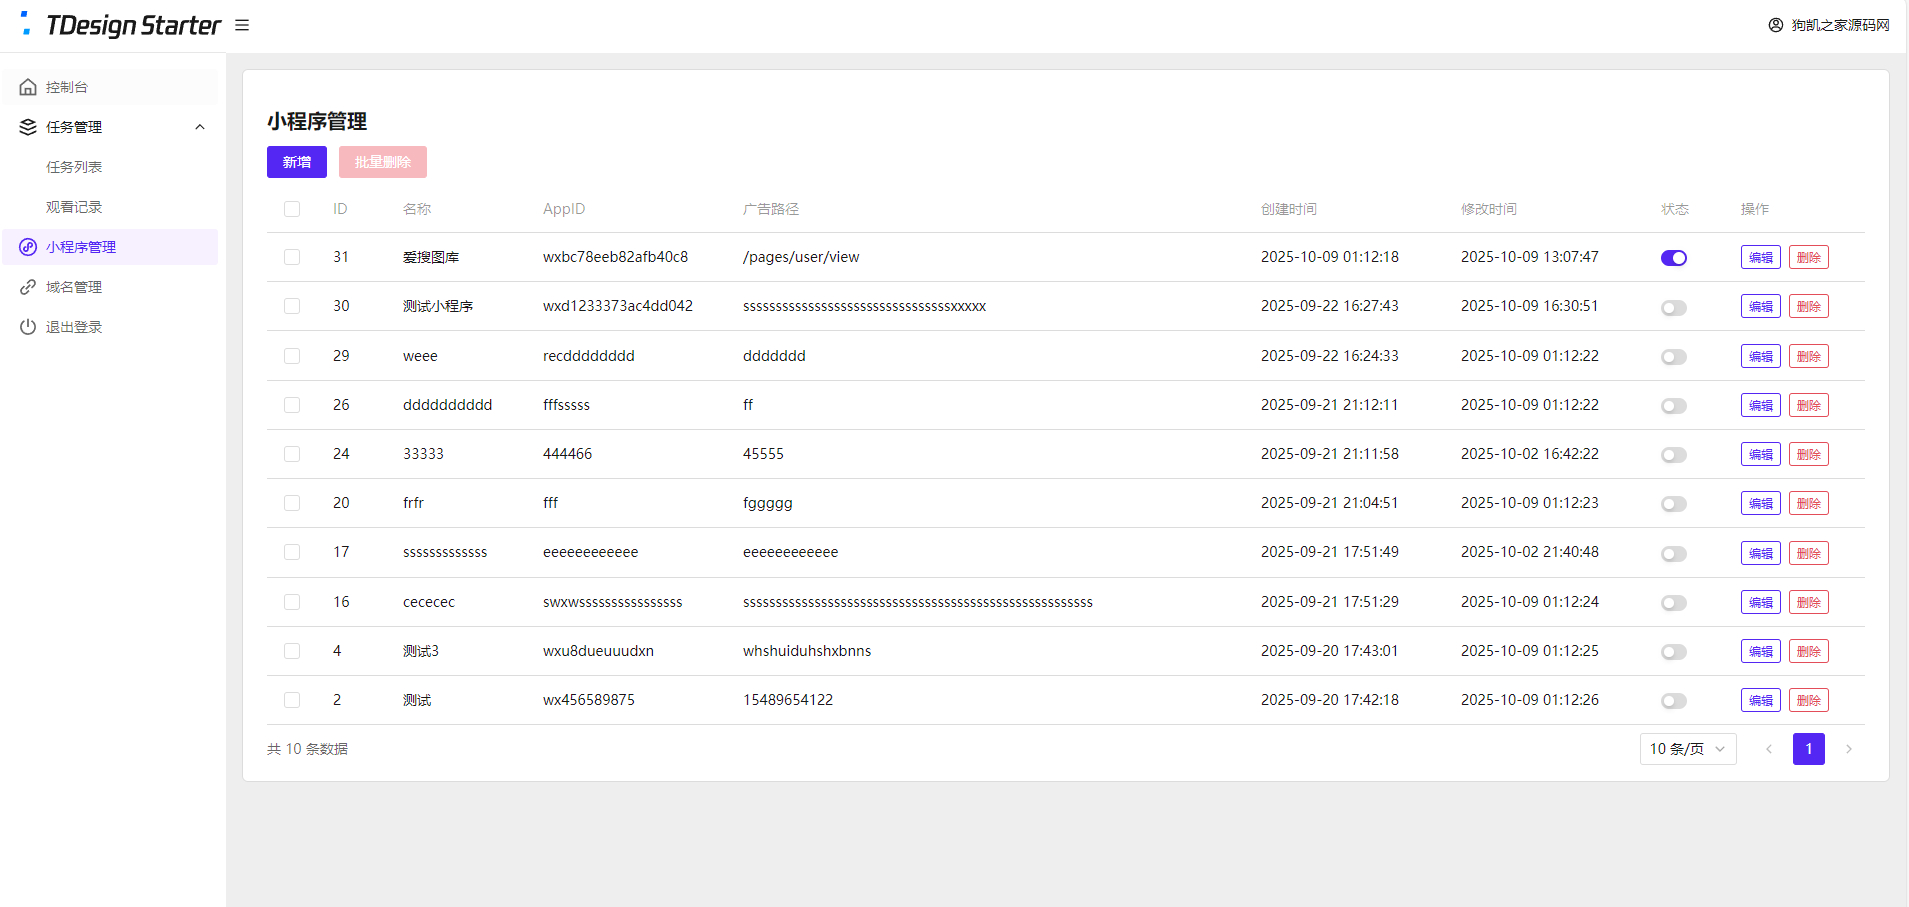Check the select-all checkbox in header
Screen dimensions: 1909x907
click(x=292, y=209)
